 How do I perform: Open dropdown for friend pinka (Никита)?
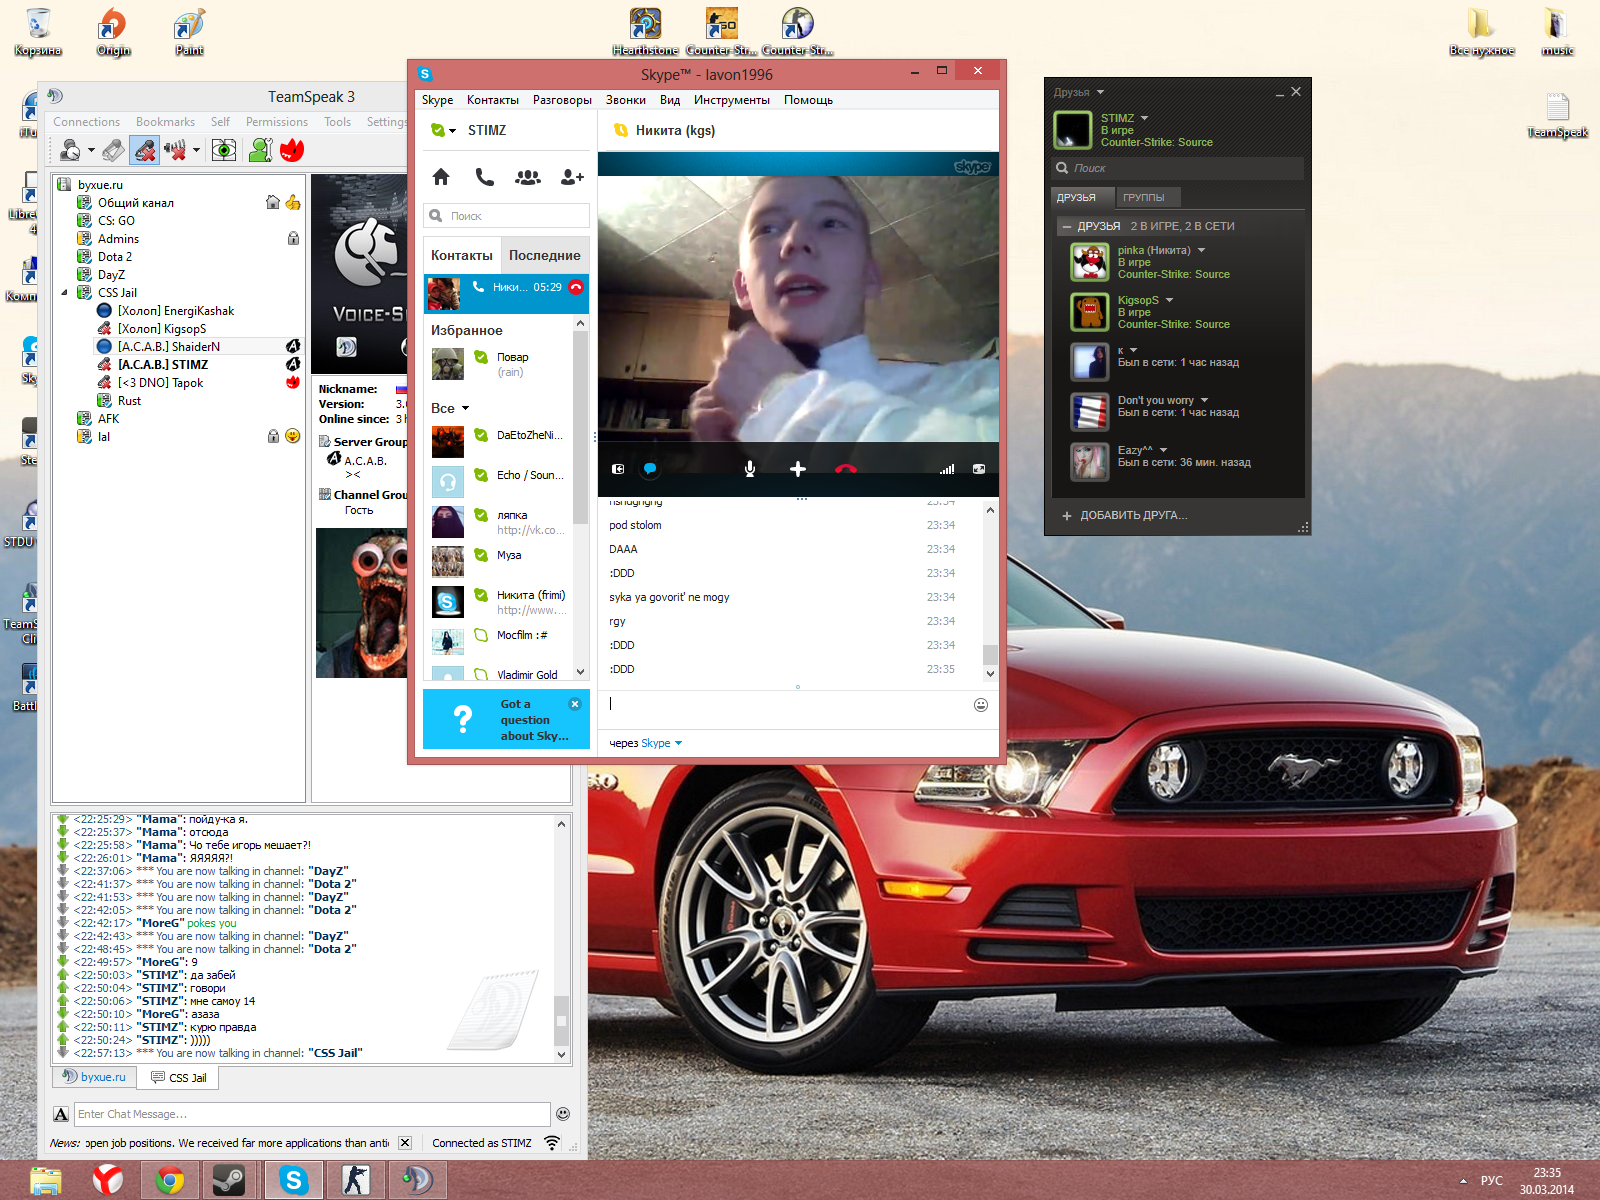(1202, 250)
